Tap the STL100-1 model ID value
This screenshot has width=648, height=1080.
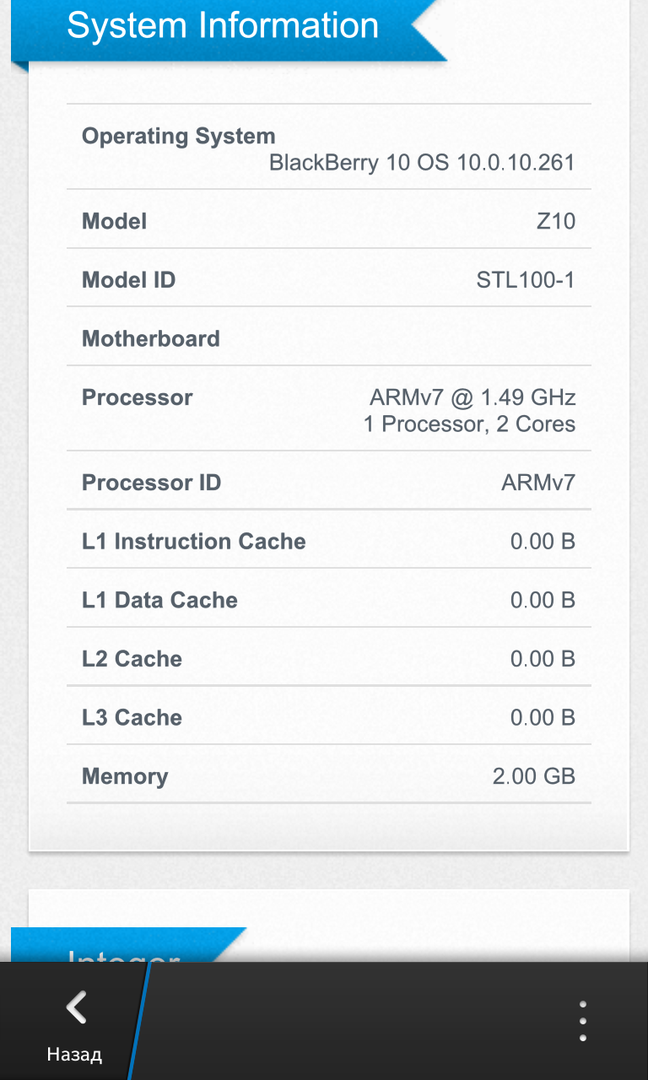pos(525,280)
